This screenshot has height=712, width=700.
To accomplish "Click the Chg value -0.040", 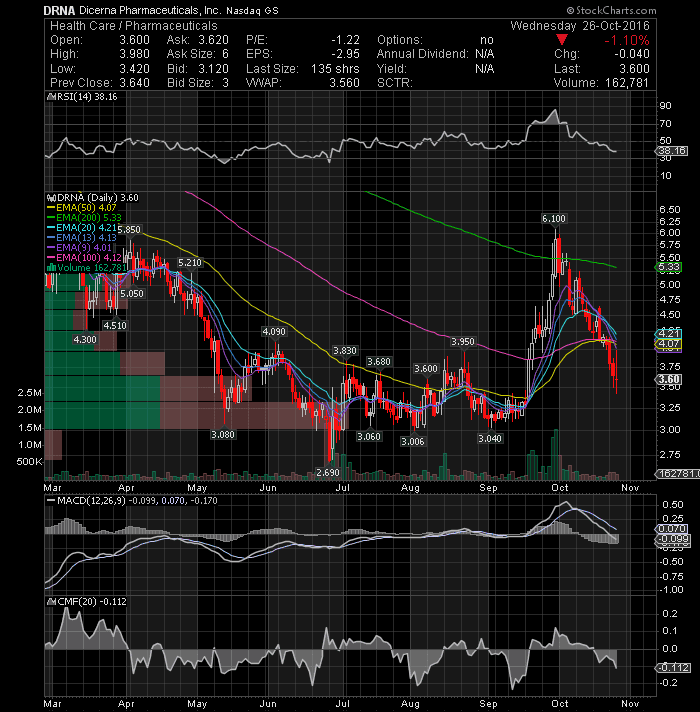I will coord(632,54).
